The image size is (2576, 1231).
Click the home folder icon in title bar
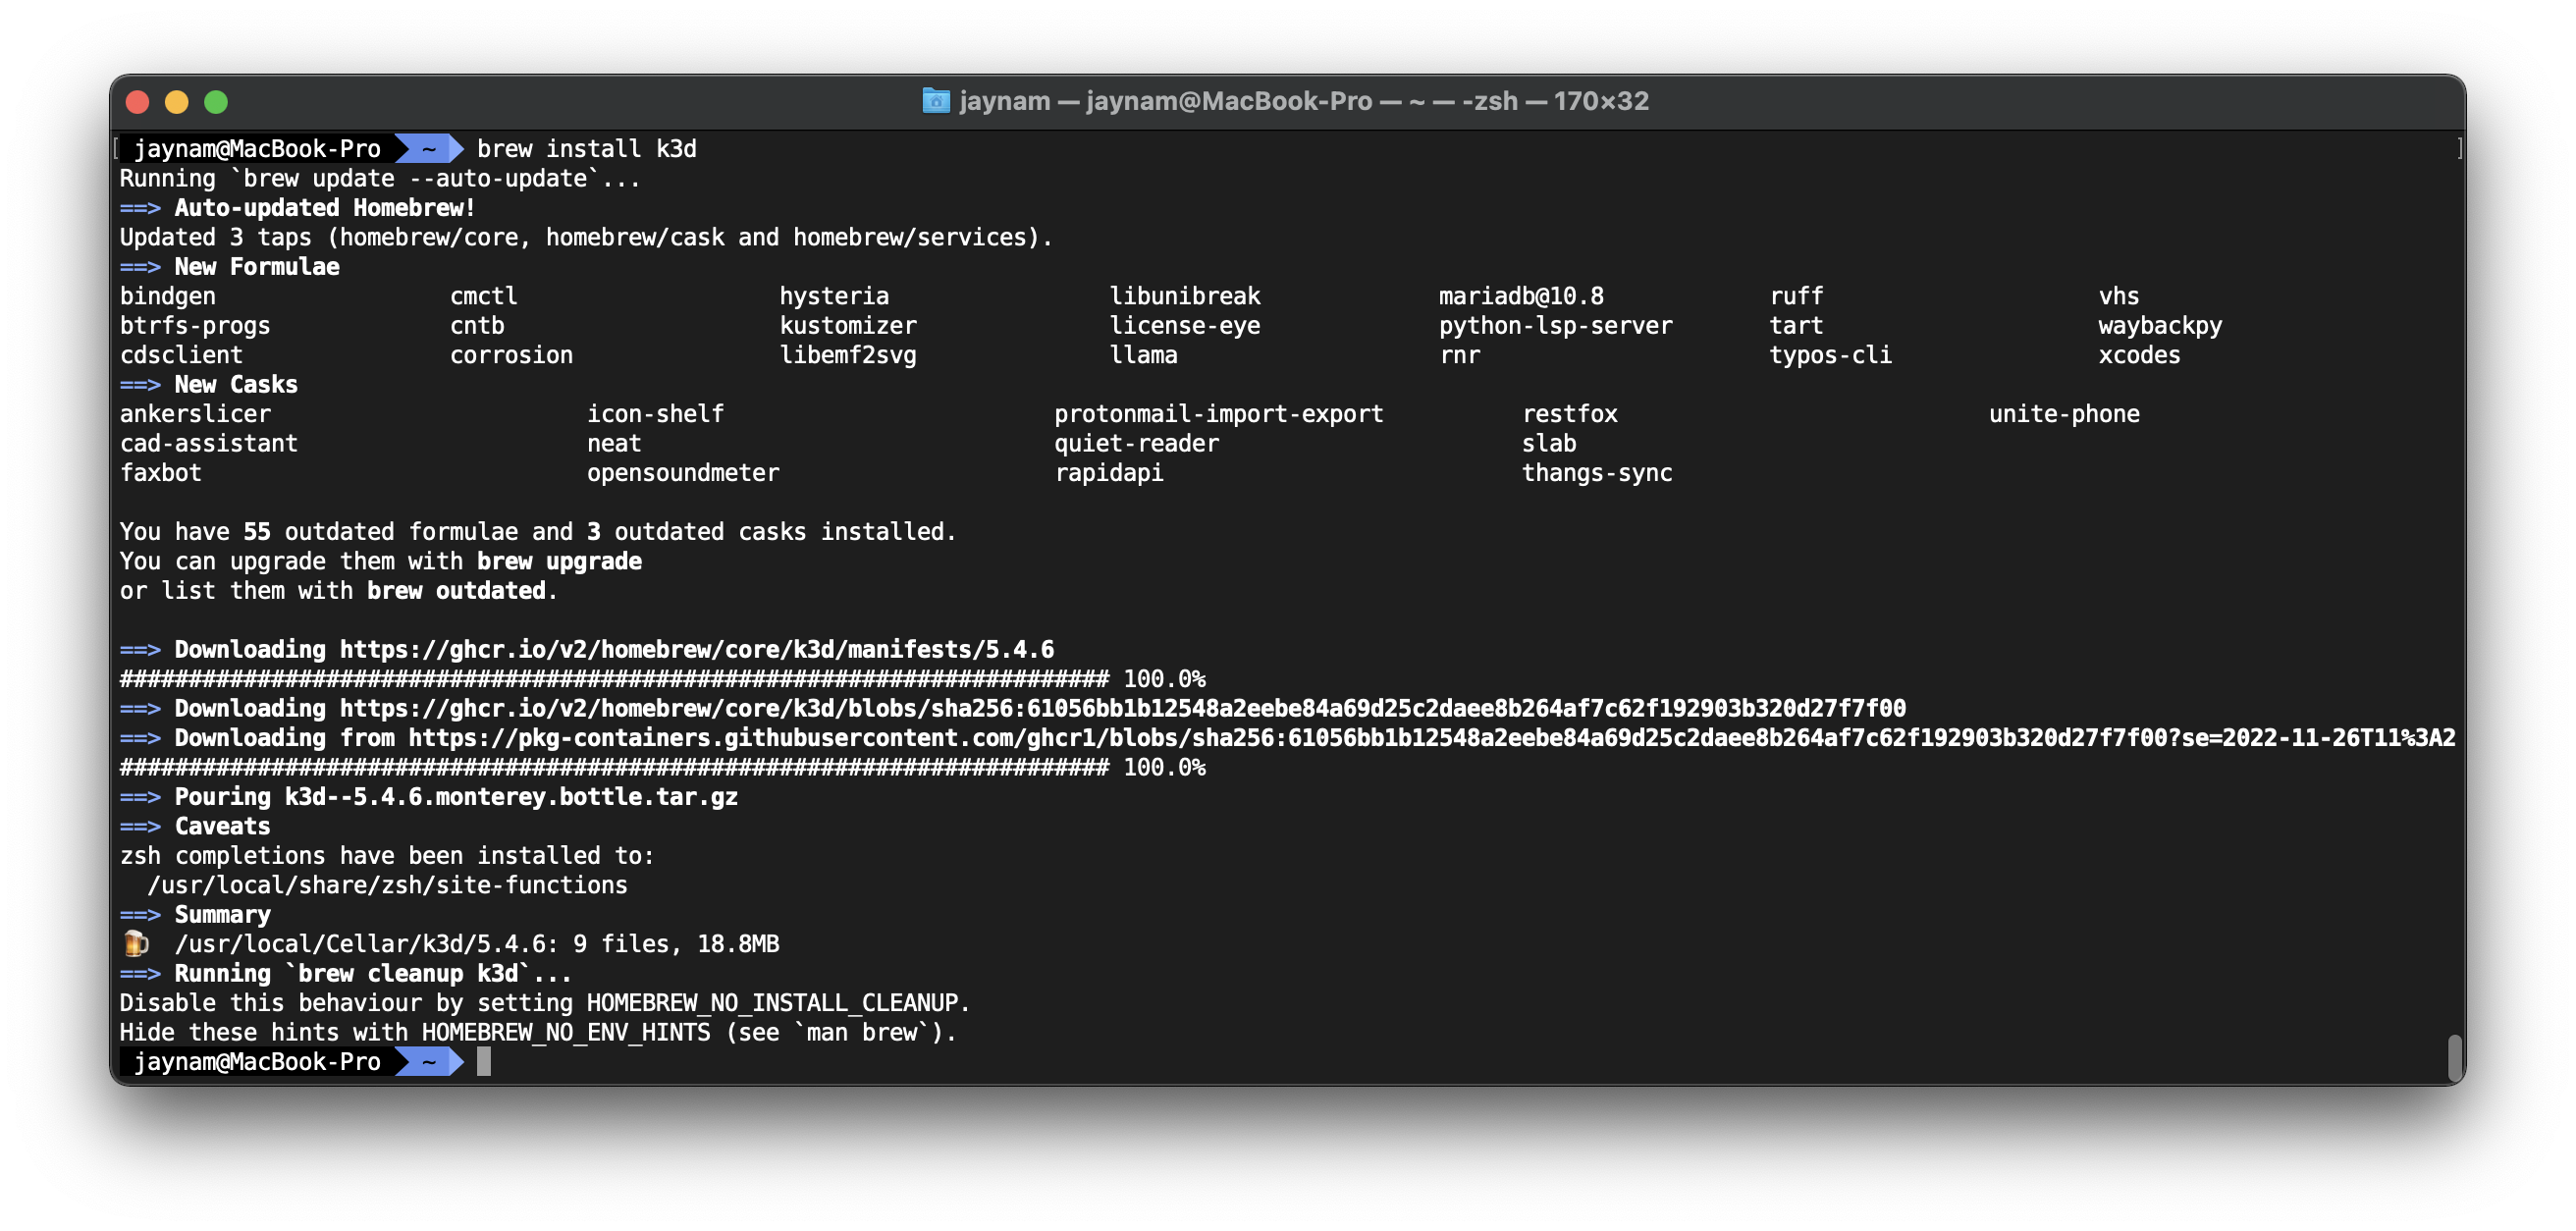tap(936, 101)
